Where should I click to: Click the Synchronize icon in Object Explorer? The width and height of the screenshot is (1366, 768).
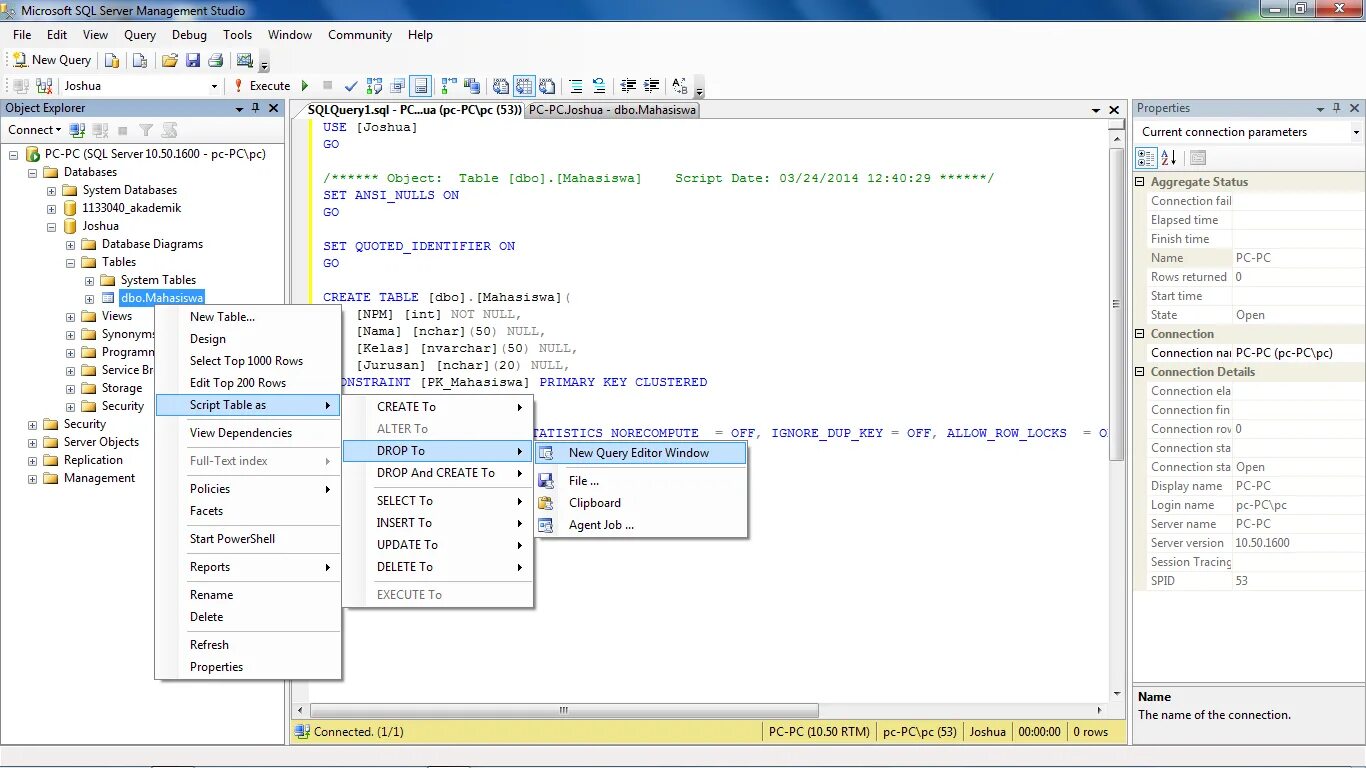[169, 130]
